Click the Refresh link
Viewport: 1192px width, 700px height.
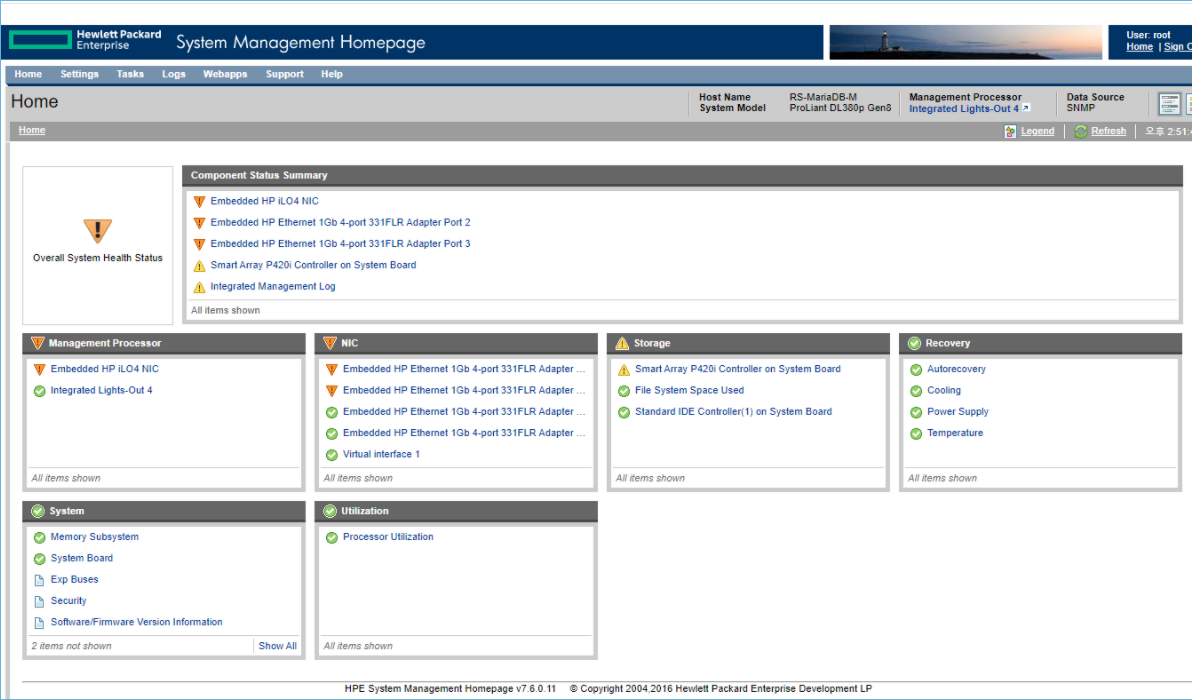click(1108, 131)
